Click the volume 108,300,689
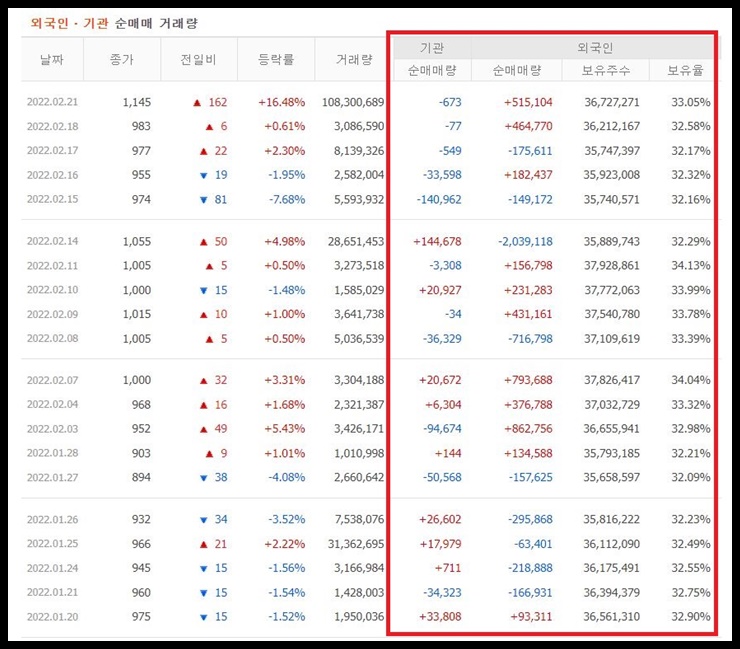Image resolution: width=740 pixels, height=649 pixels. pos(353,102)
